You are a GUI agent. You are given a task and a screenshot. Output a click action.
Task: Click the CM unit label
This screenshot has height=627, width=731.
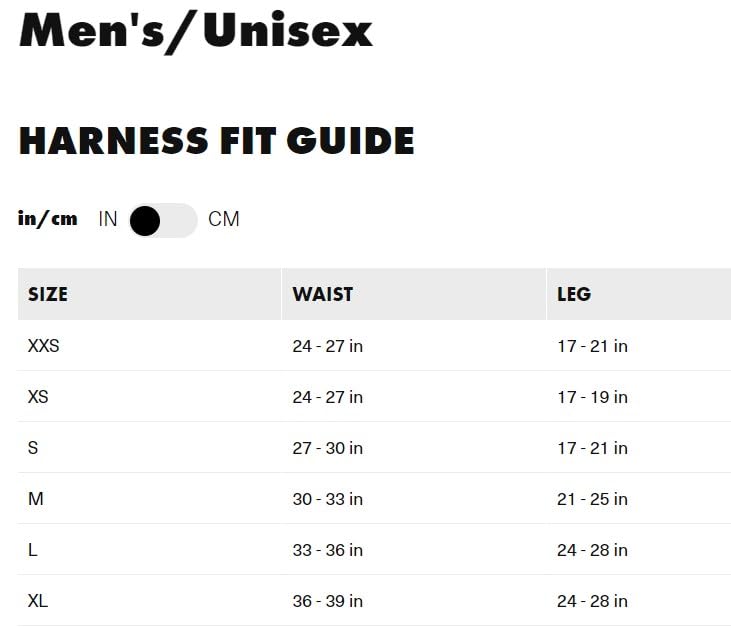224,219
